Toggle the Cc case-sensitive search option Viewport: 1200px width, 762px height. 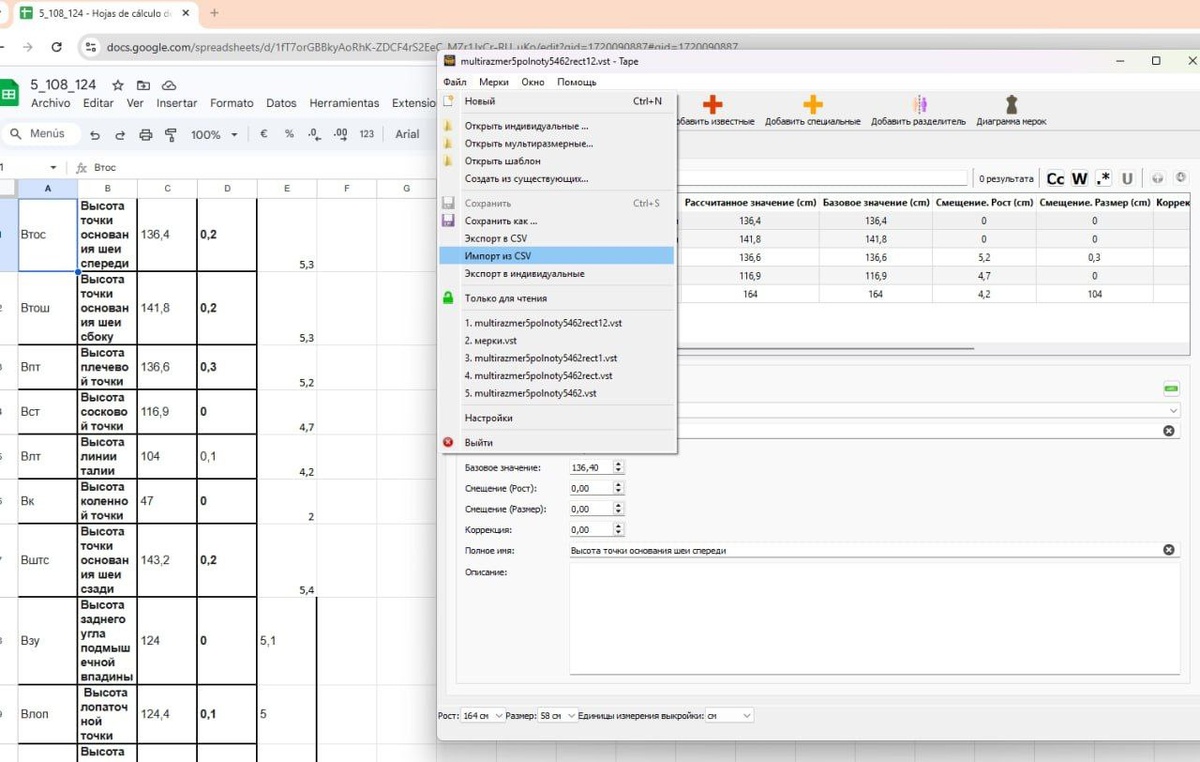coord(1055,179)
